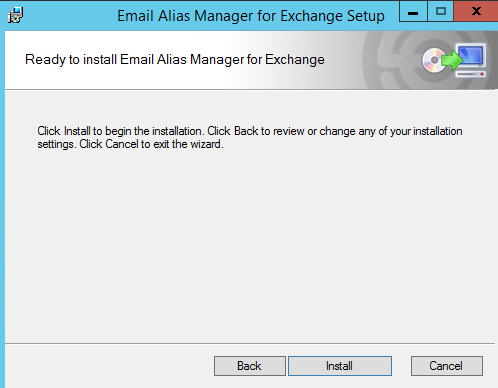Minimize the Setup window

pyautogui.click(x=413, y=12)
